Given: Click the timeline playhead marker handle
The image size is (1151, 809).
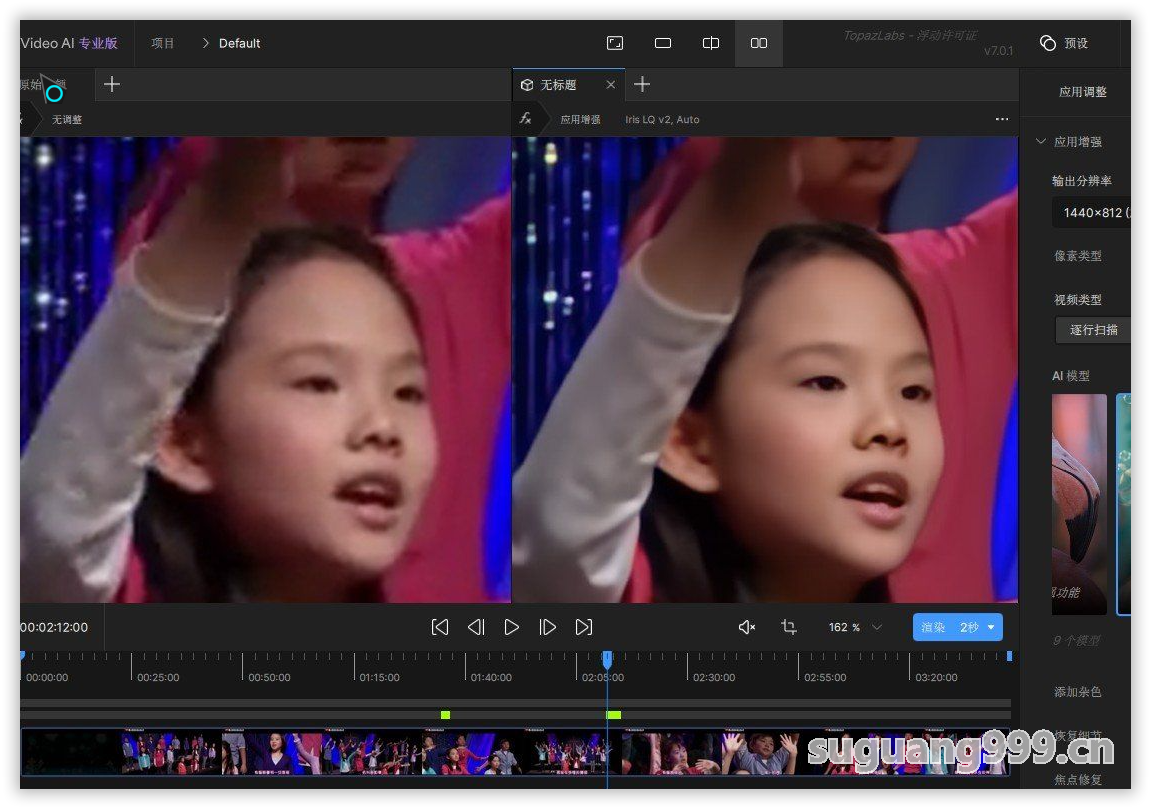Looking at the screenshot, I should coord(607,659).
